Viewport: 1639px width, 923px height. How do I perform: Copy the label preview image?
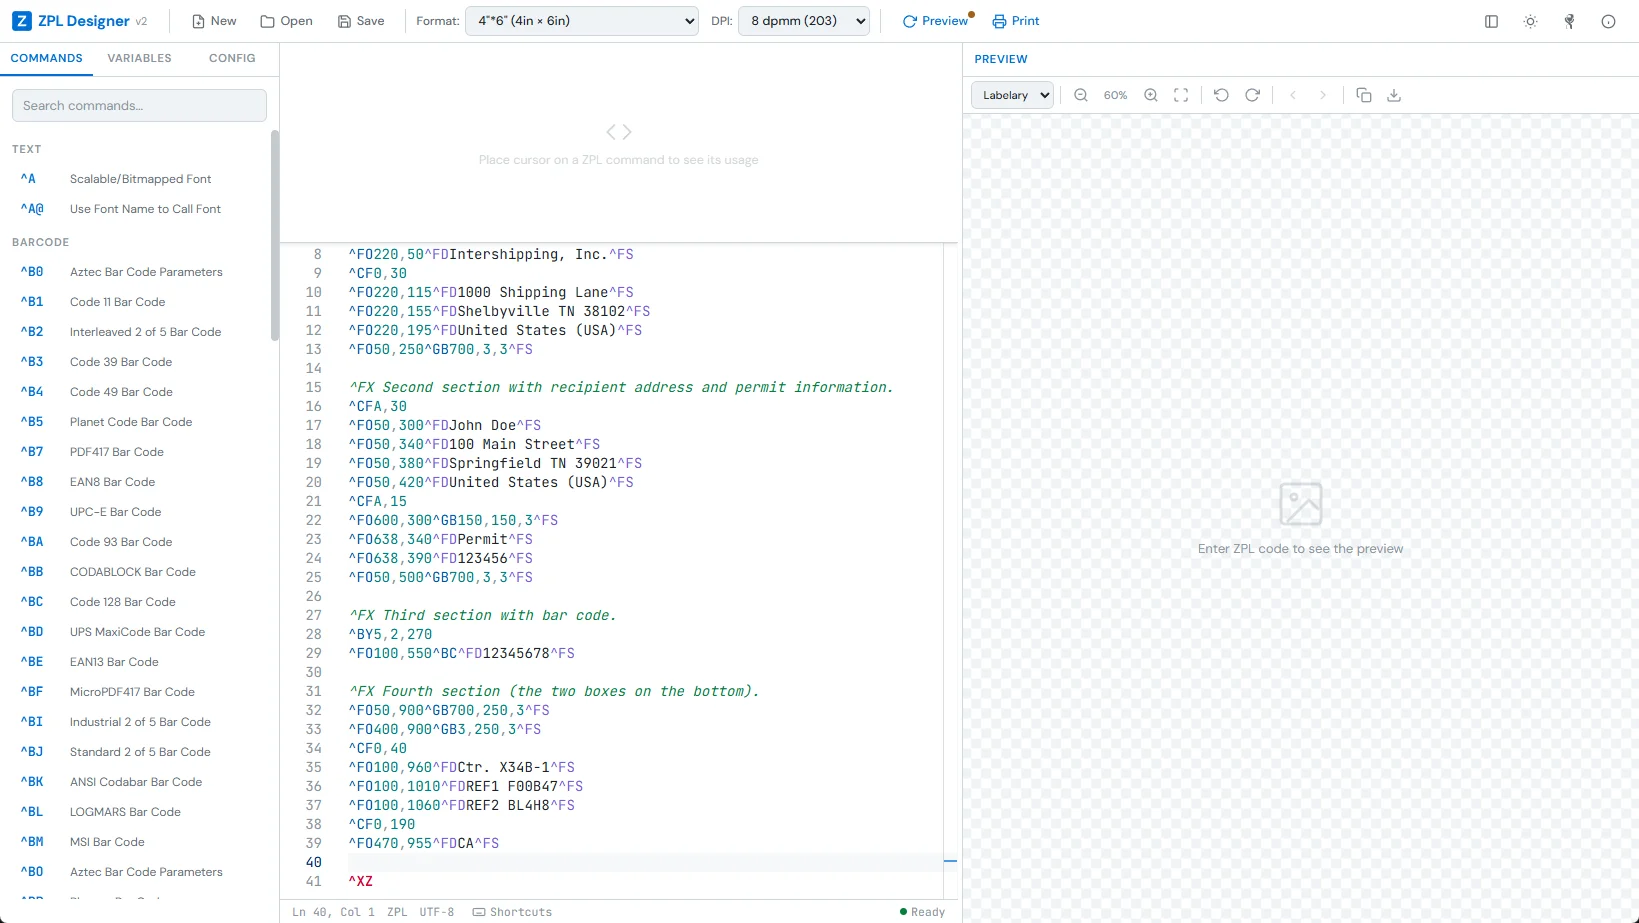pos(1364,94)
